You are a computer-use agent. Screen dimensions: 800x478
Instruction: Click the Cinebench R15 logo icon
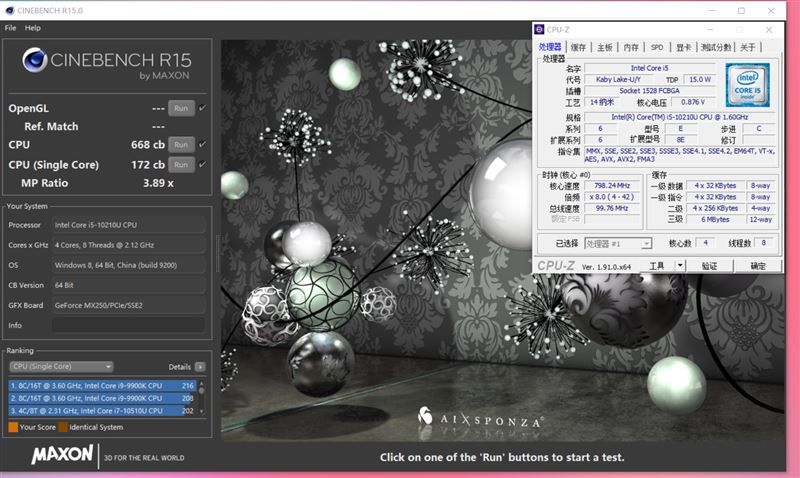[35, 60]
